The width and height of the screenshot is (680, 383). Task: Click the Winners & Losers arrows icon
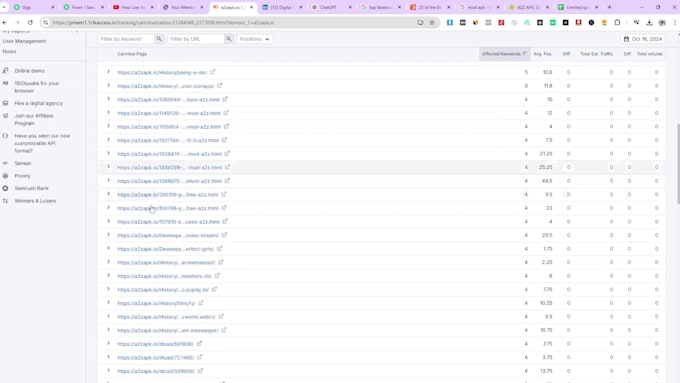tap(5, 201)
